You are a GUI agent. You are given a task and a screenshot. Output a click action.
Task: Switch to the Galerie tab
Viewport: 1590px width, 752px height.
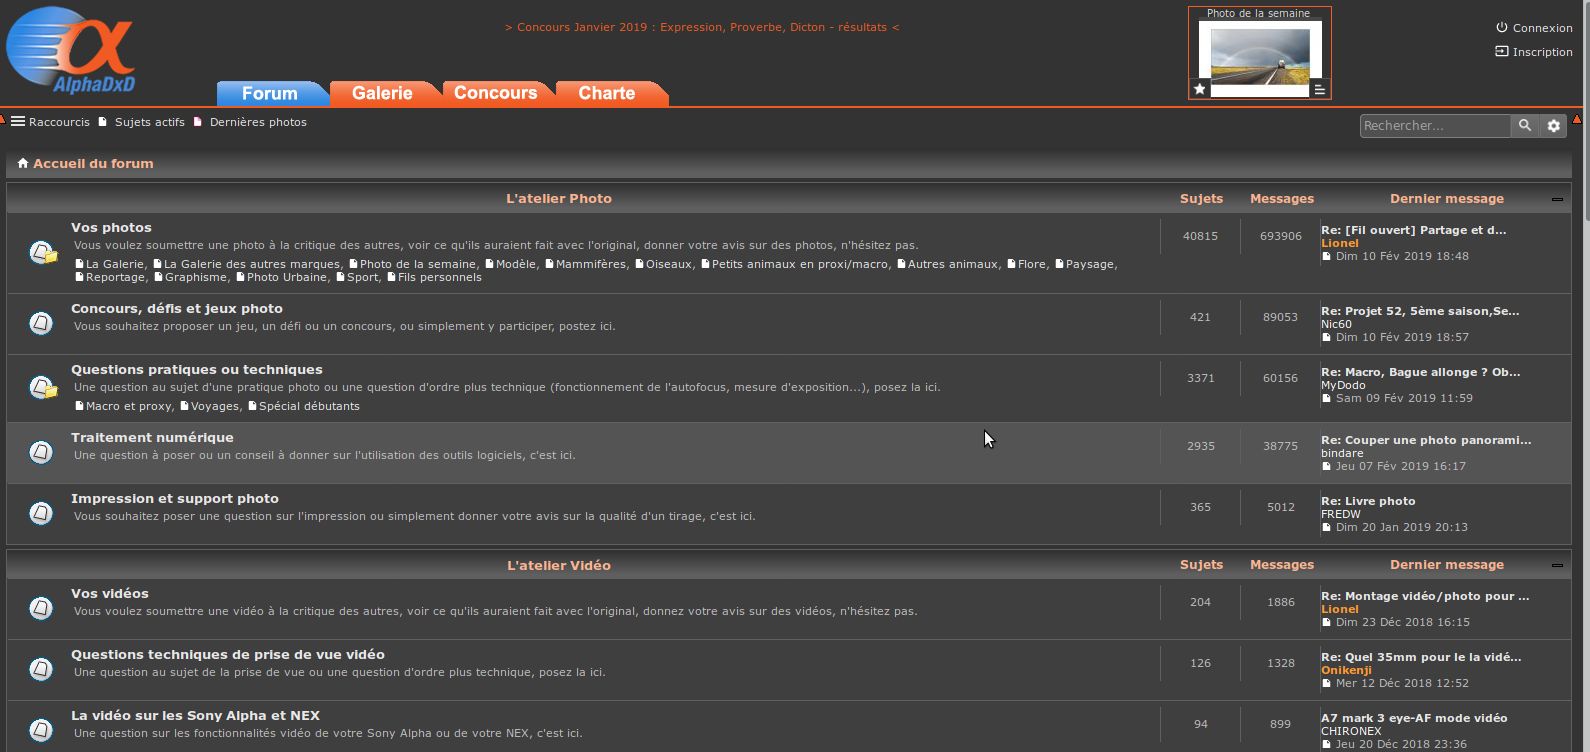382,93
